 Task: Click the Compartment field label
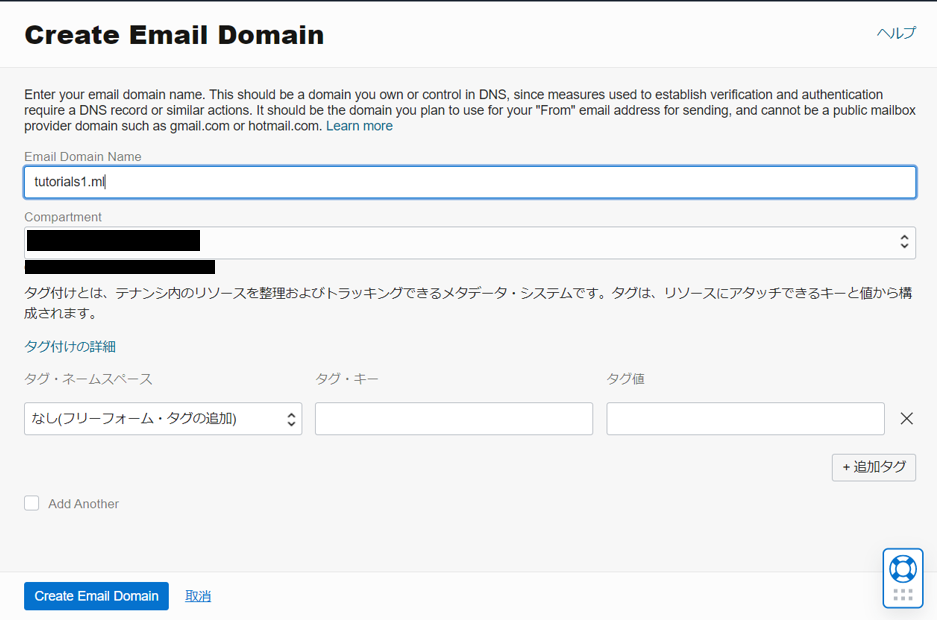63,217
